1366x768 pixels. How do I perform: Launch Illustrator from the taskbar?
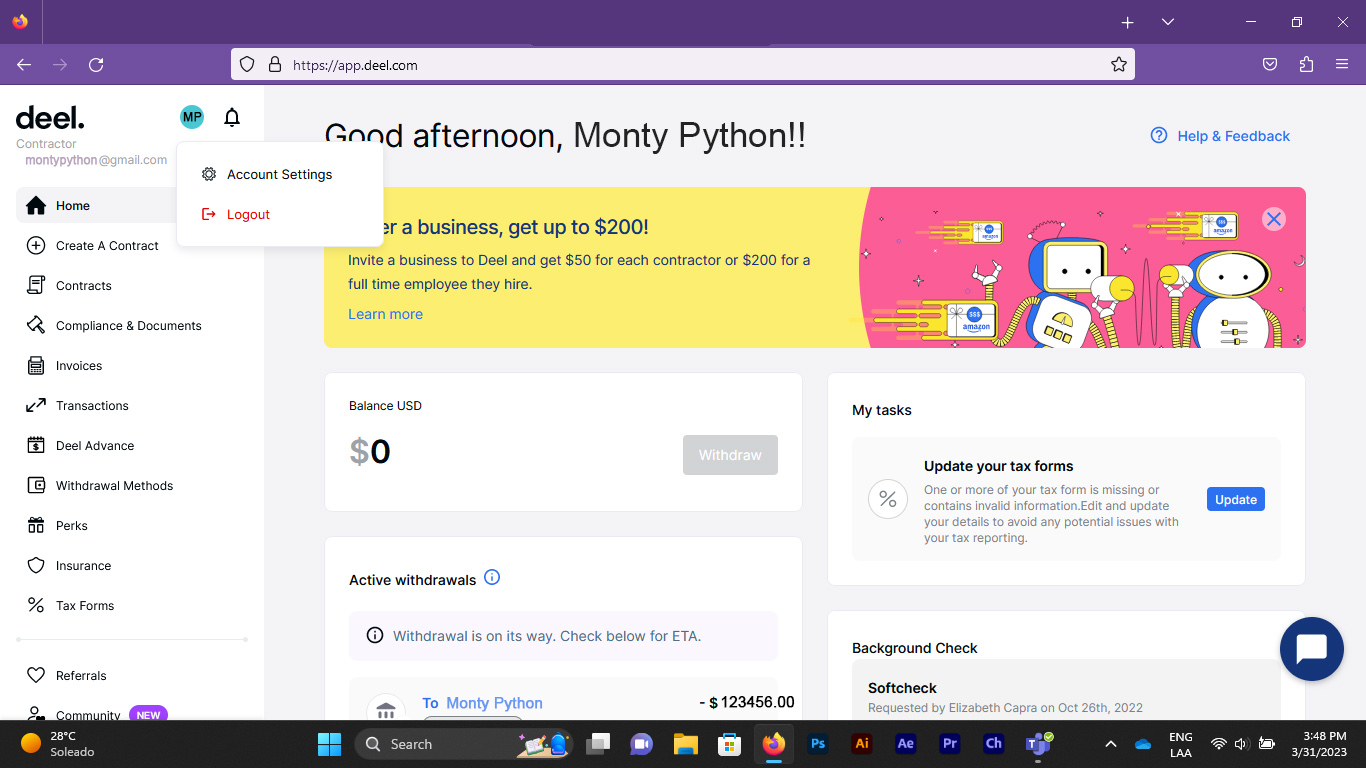(x=861, y=744)
